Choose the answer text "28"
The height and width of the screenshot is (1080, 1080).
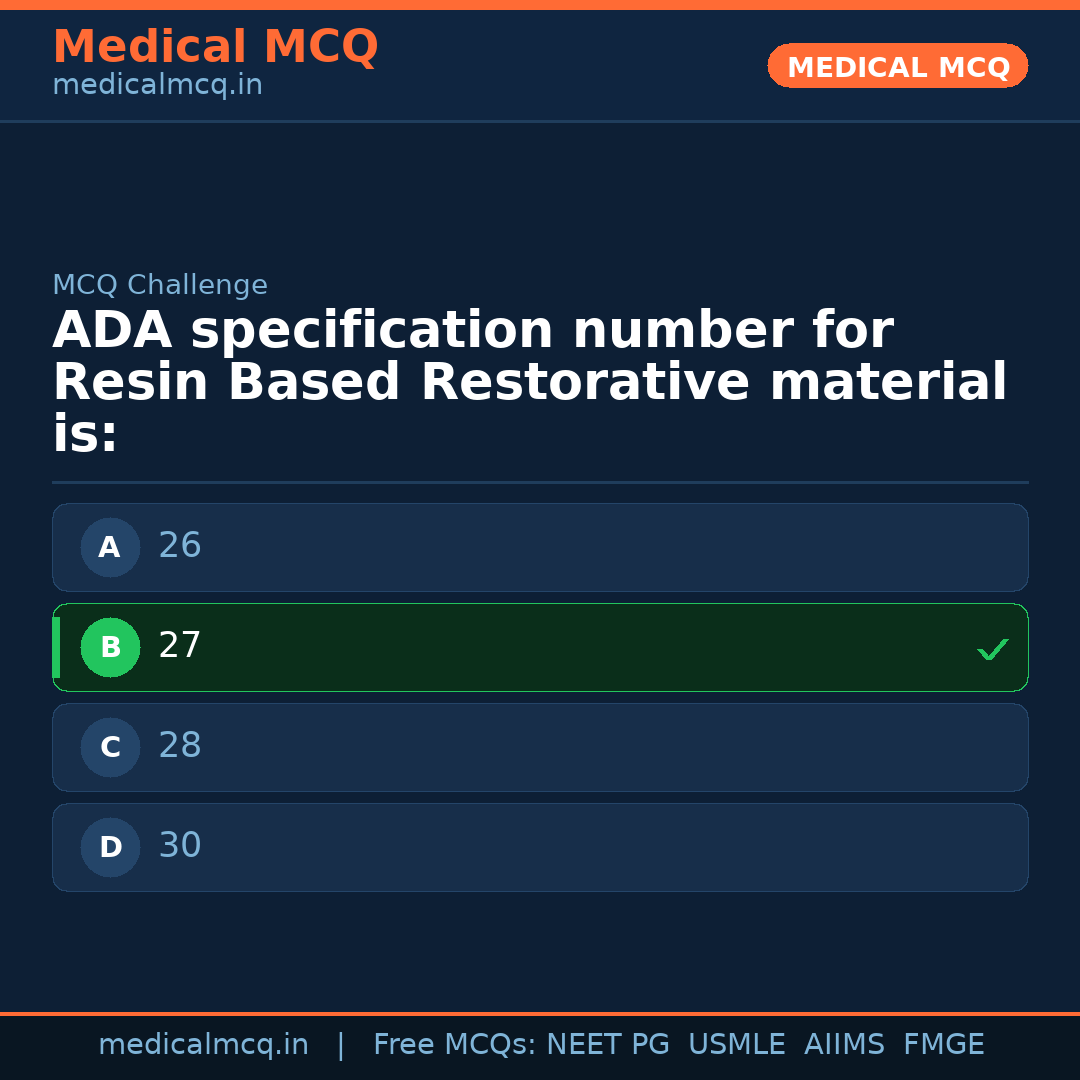tap(180, 746)
